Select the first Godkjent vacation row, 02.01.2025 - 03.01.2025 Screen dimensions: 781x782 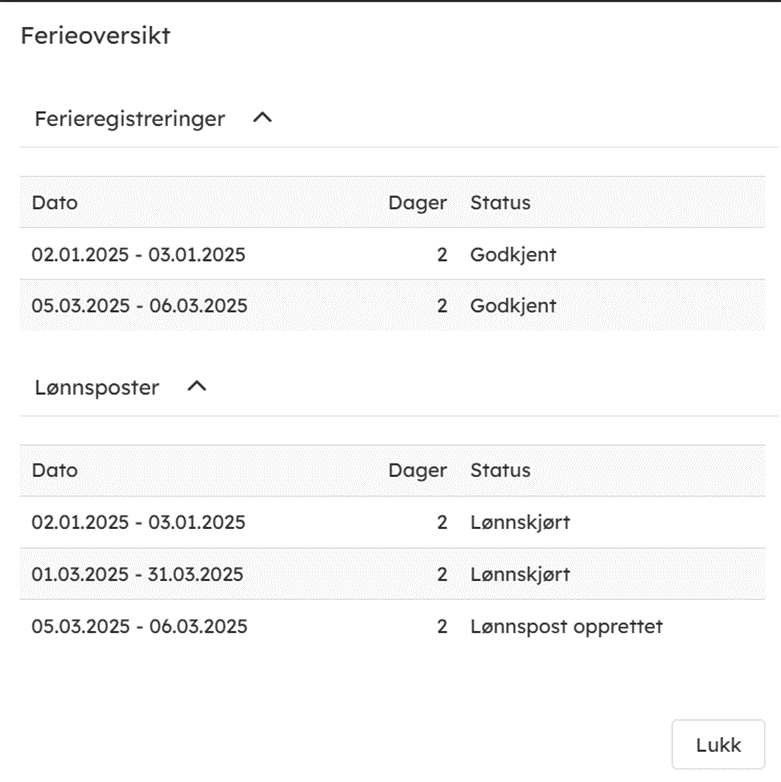(x=138, y=255)
